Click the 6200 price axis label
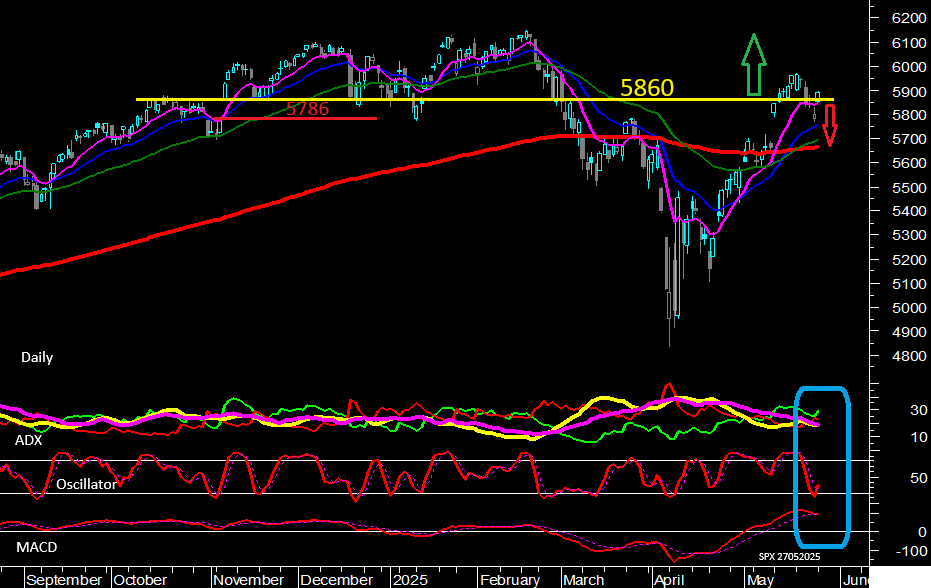Screen dimensions: 931x588 [908, 18]
